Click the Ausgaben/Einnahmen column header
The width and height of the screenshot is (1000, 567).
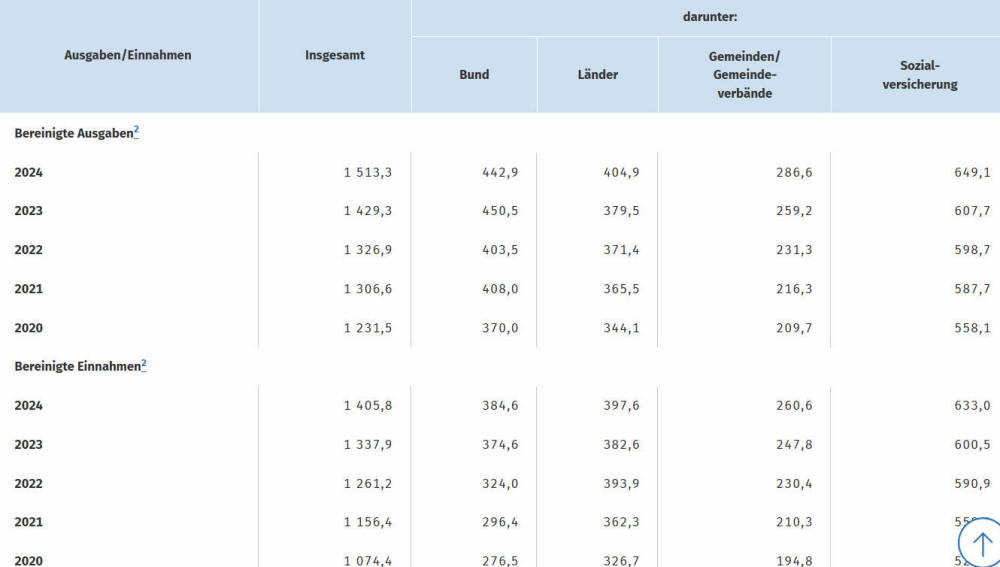[128, 55]
